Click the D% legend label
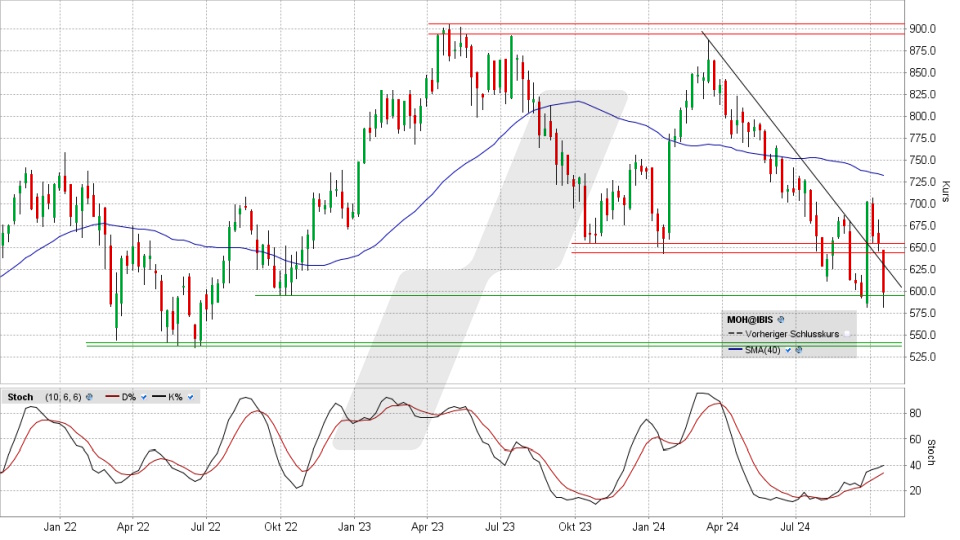The image size is (960, 540). (129, 397)
